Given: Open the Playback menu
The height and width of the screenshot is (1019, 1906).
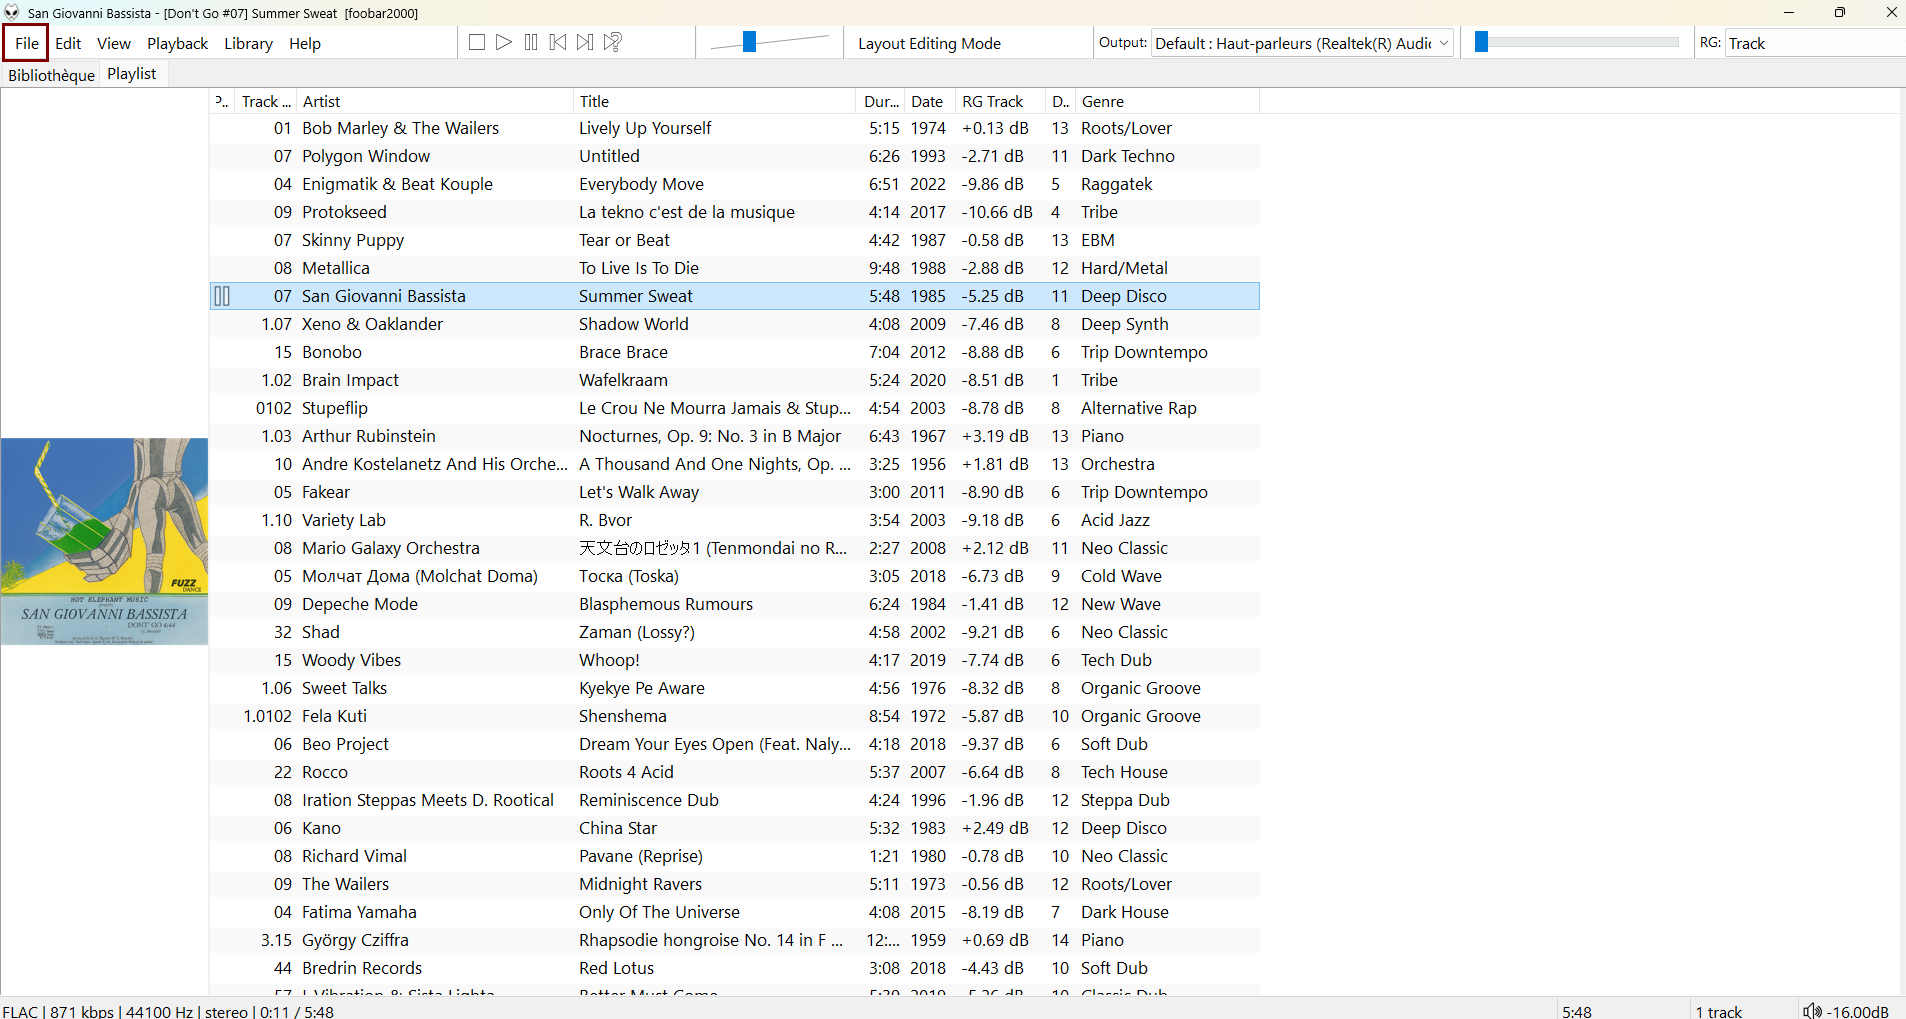Looking at the screenshot, I should (x=177, y=43).
